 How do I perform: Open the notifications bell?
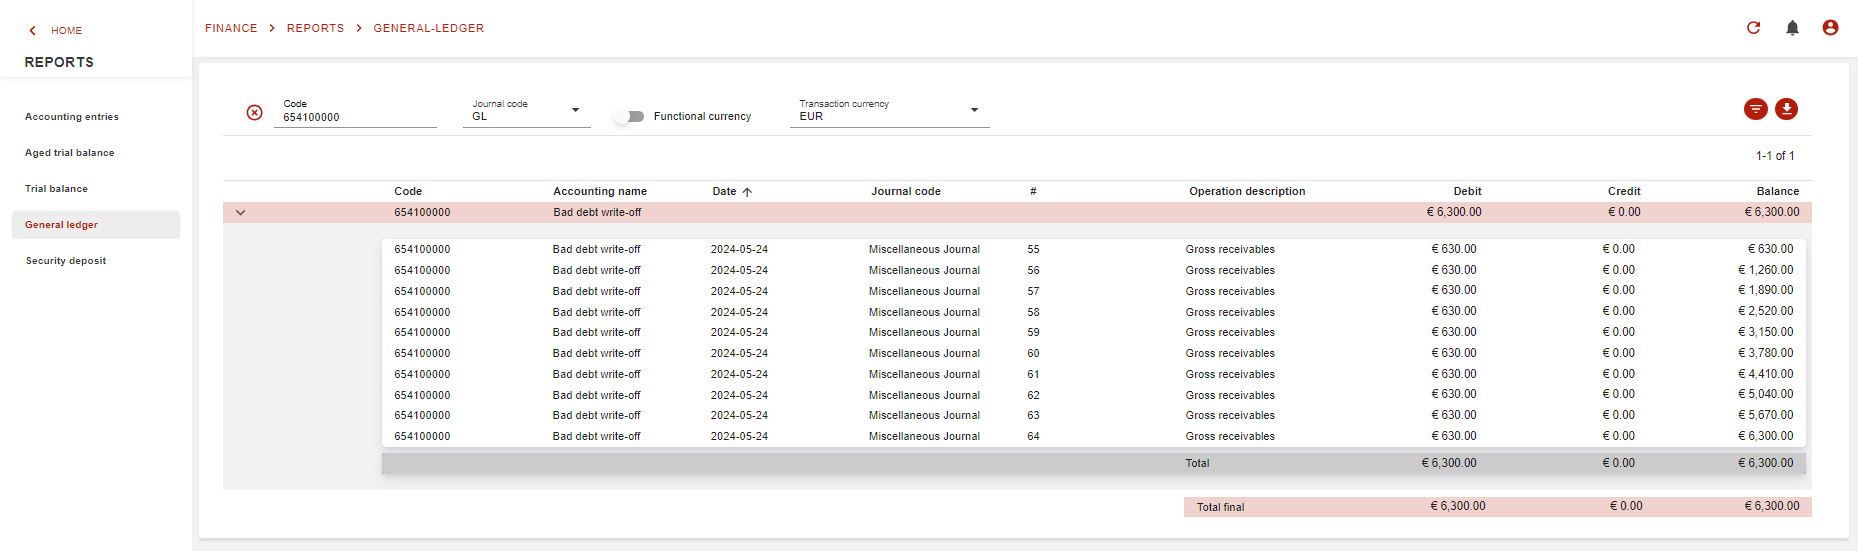1792,28
